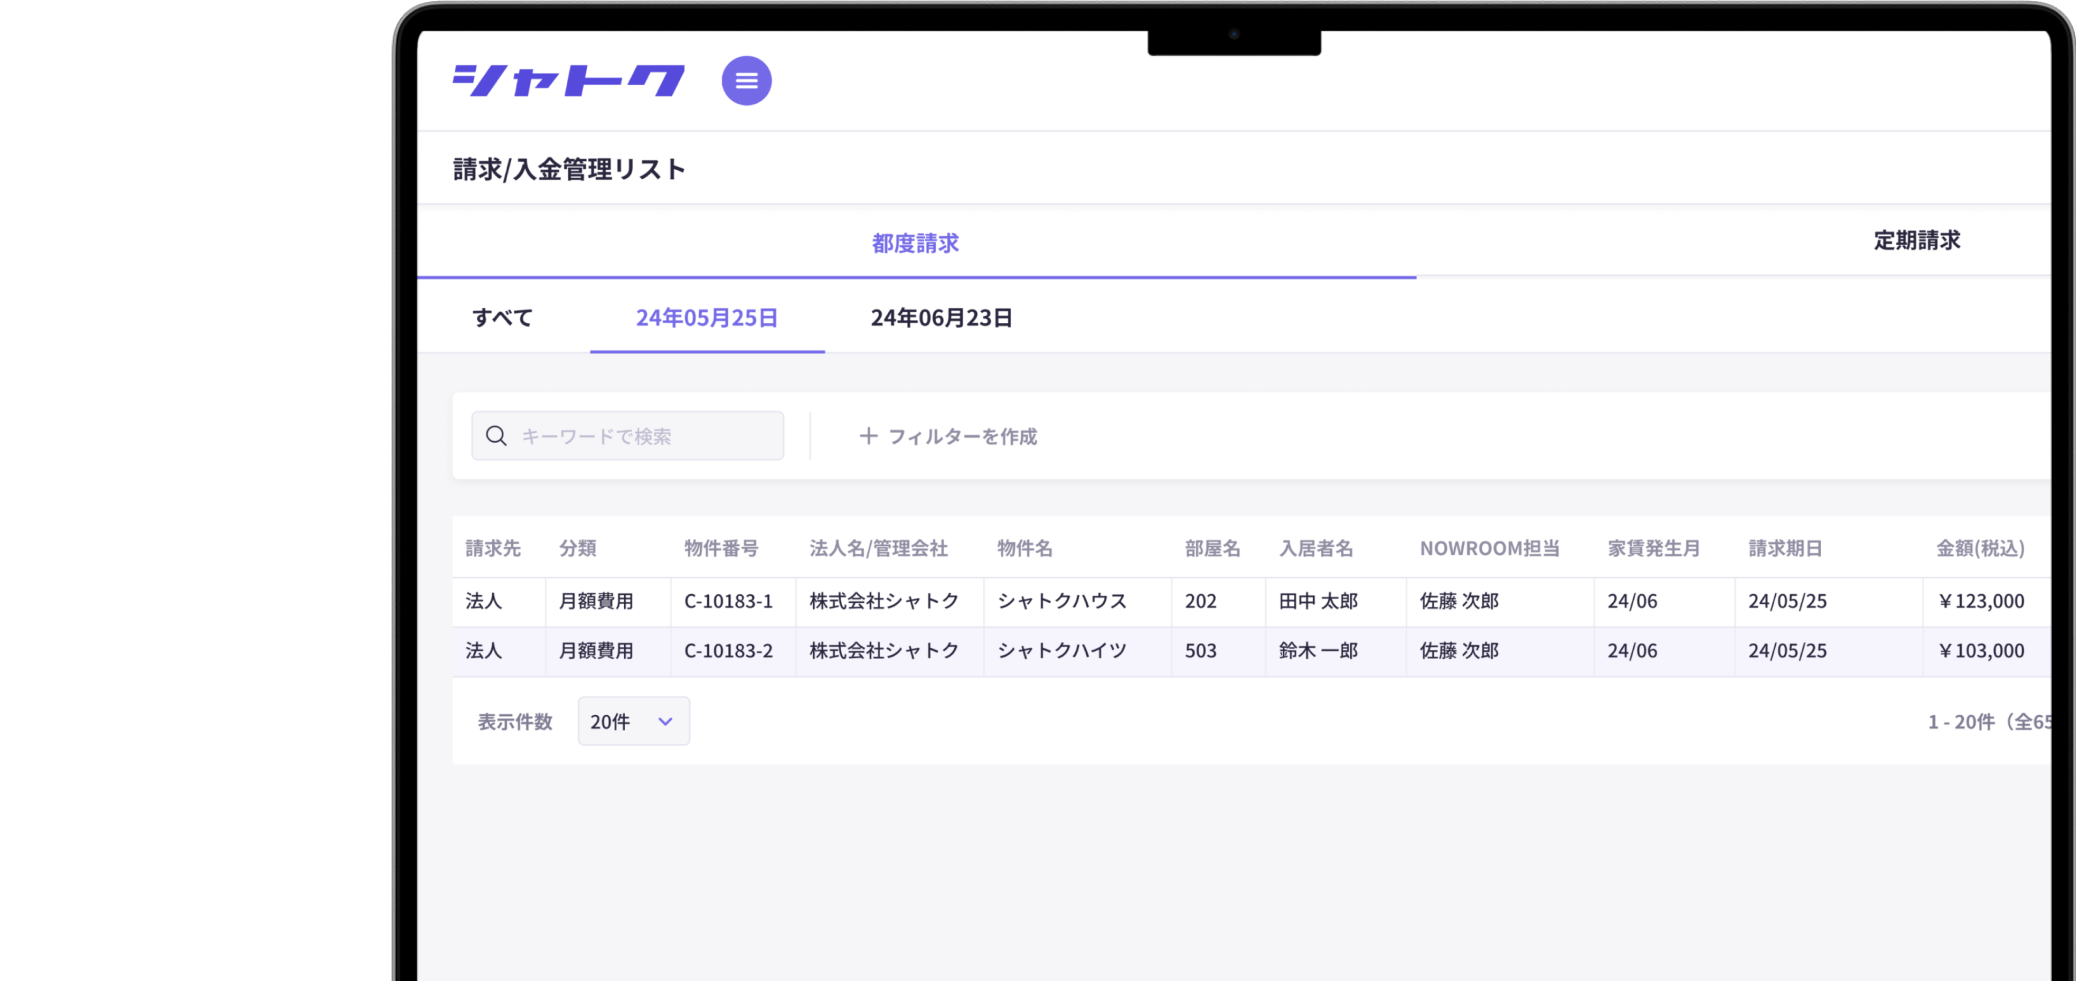Click property name シャトクハウス
Viewport: 2076px width, 981px height.
pyautogui.click(x=1062, y=601)
